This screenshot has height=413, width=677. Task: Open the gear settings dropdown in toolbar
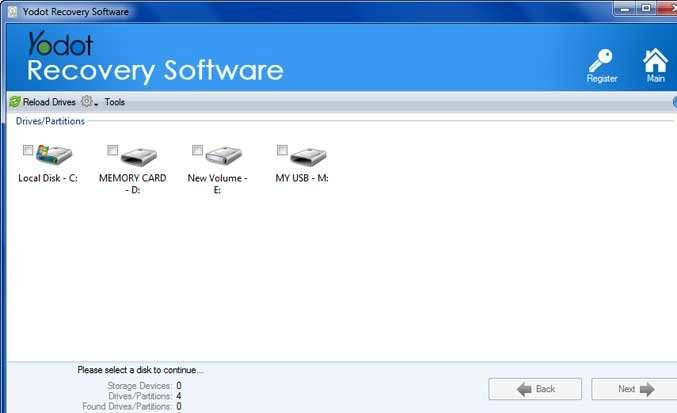(89, 102)
